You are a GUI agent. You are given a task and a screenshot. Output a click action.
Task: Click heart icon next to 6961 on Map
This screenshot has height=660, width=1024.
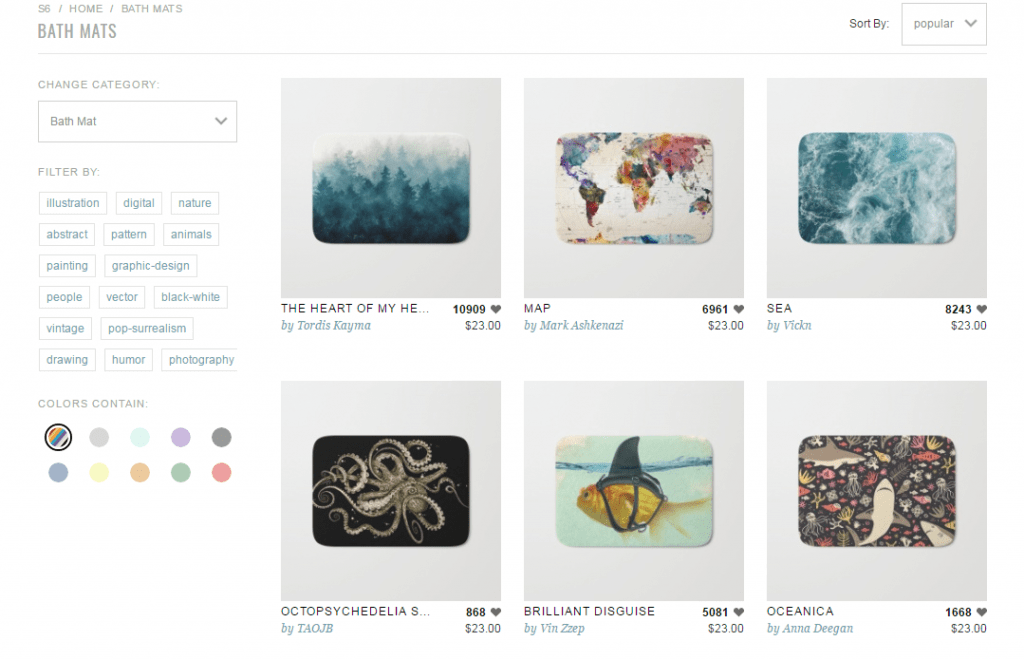click(x=739, y=309)
